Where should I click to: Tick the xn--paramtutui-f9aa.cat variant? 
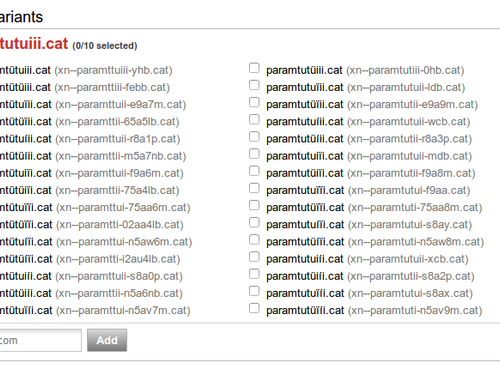click(x=254, y=188)
